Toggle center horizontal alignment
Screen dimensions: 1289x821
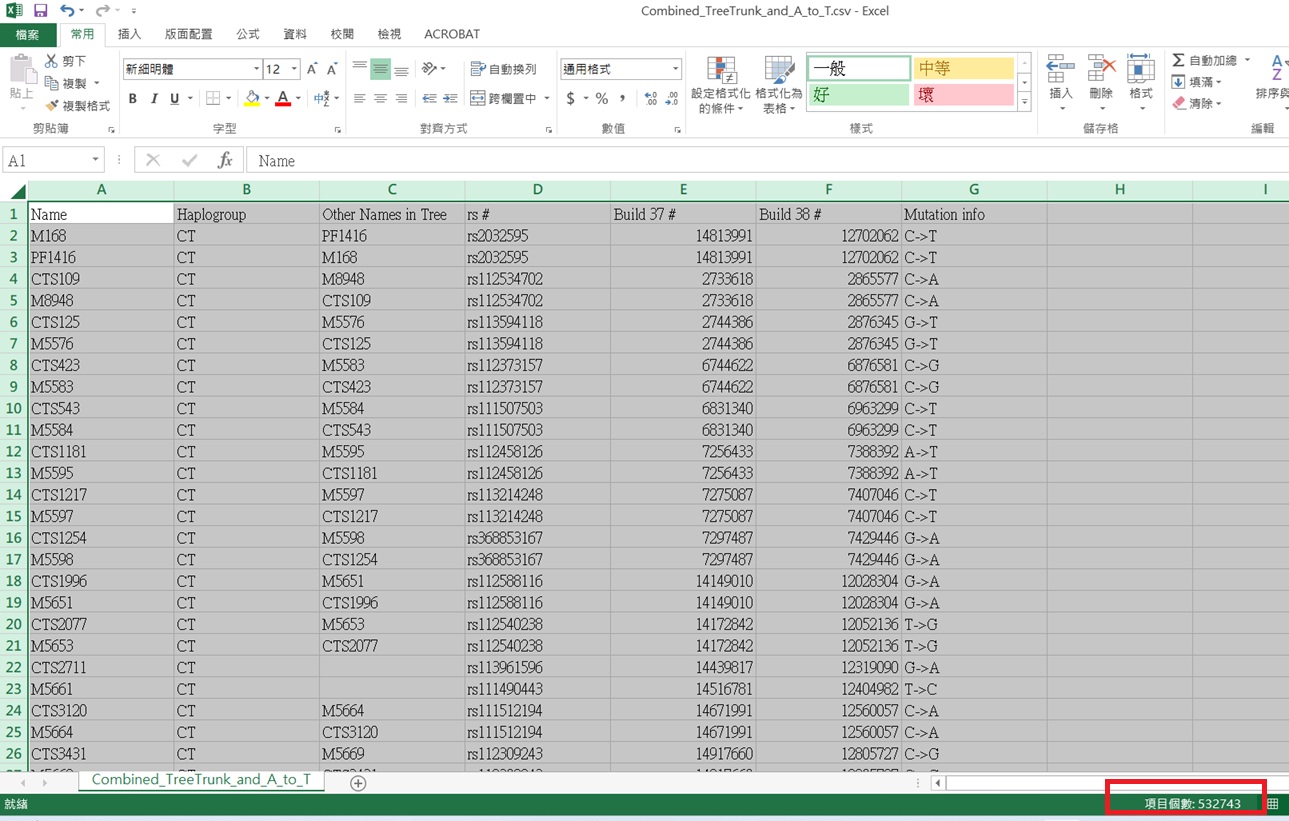point(380,98)
